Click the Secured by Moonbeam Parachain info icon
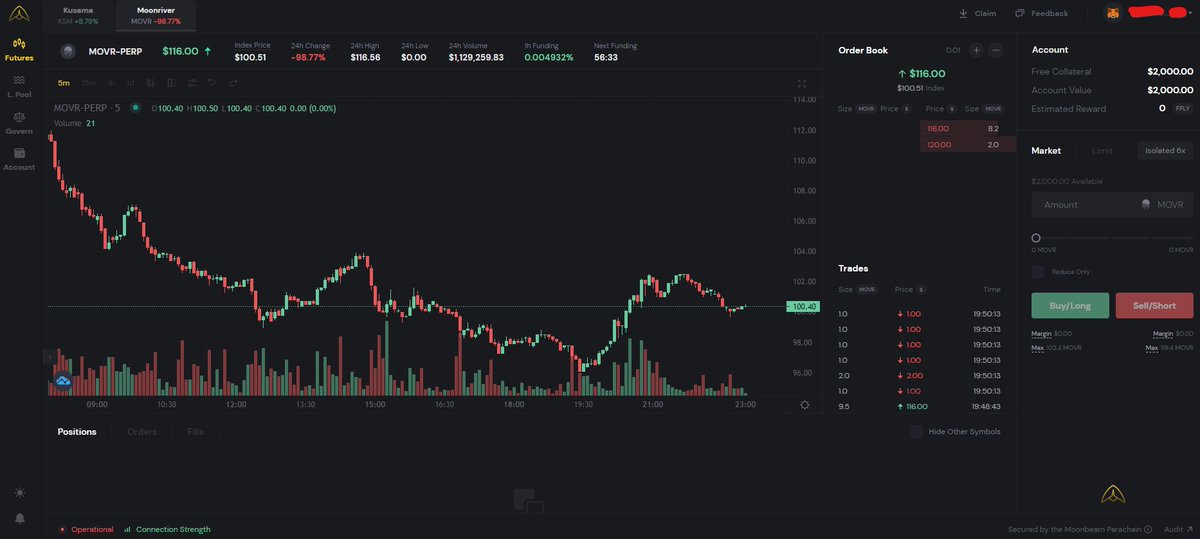Viewport: 1200px width, 539px height. [1147, 529]
